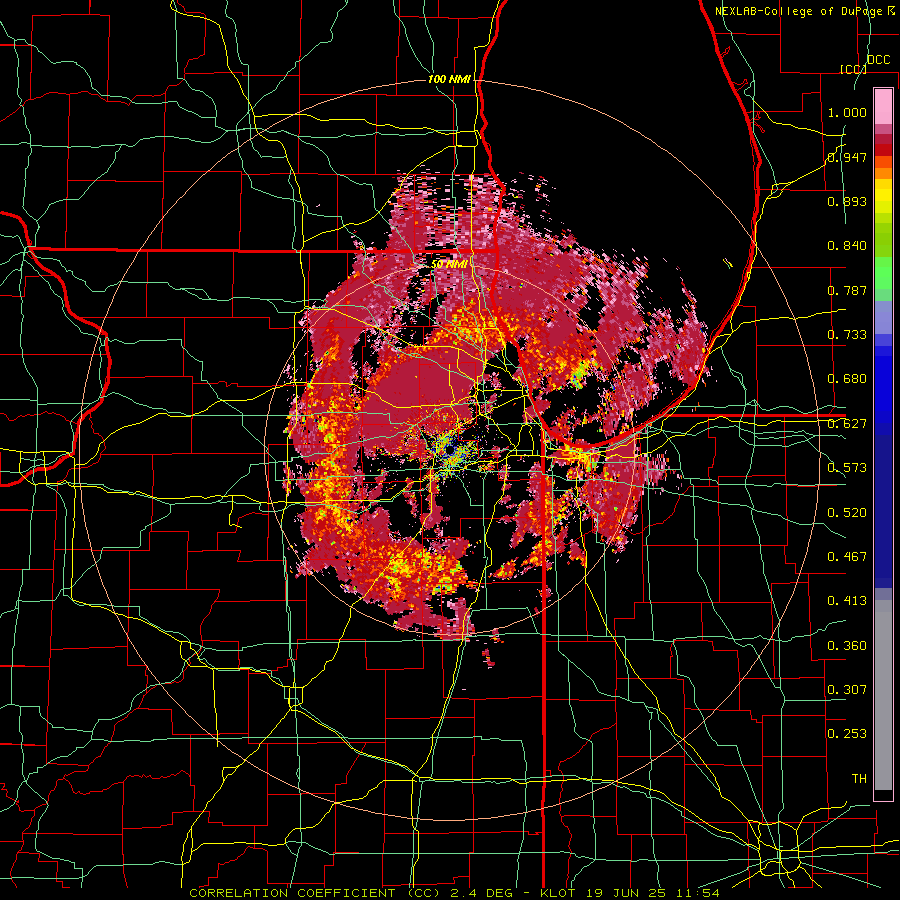The image size is (900, 900).
Task: Click the DCC label above the color scale
Action: pyautogui.click(x=879, y=59)
